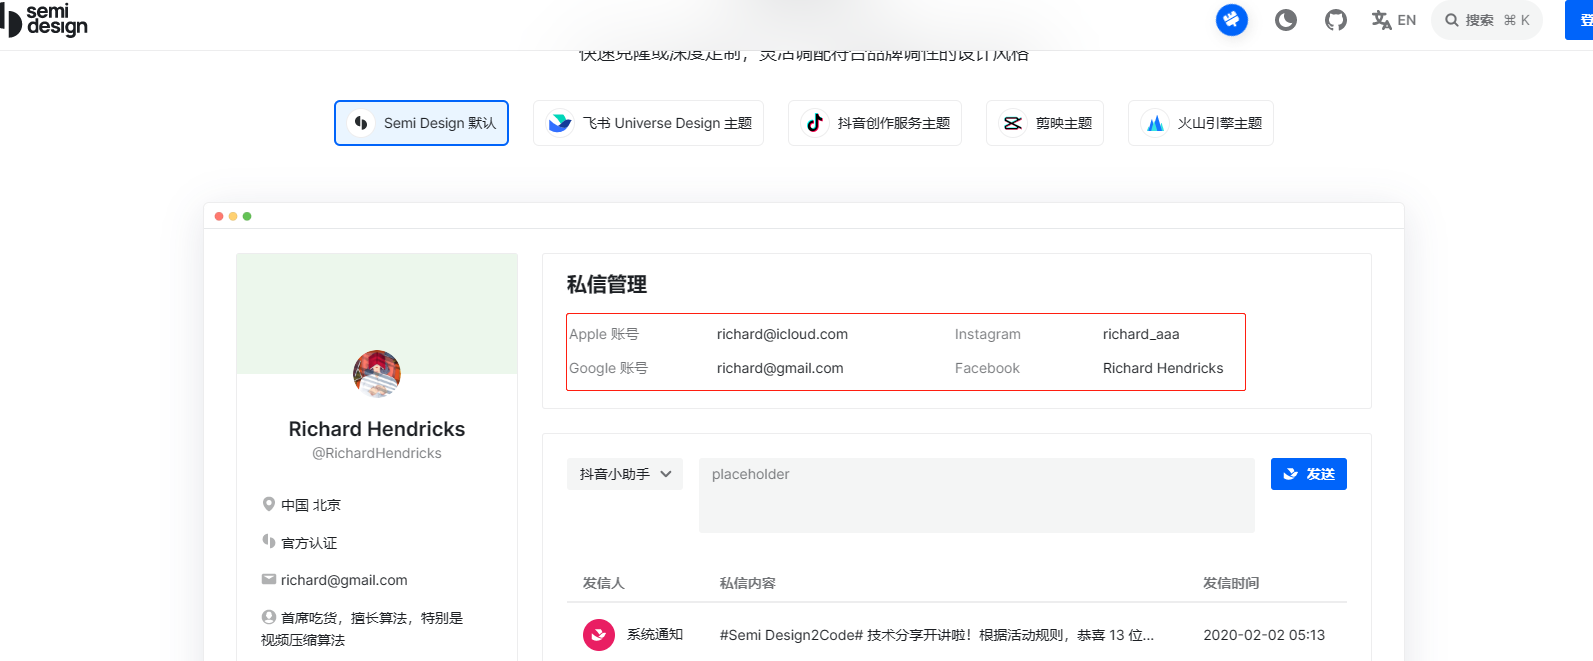Click the 2020-02-02 05:13 timestamp

(x=1264, y=635)
